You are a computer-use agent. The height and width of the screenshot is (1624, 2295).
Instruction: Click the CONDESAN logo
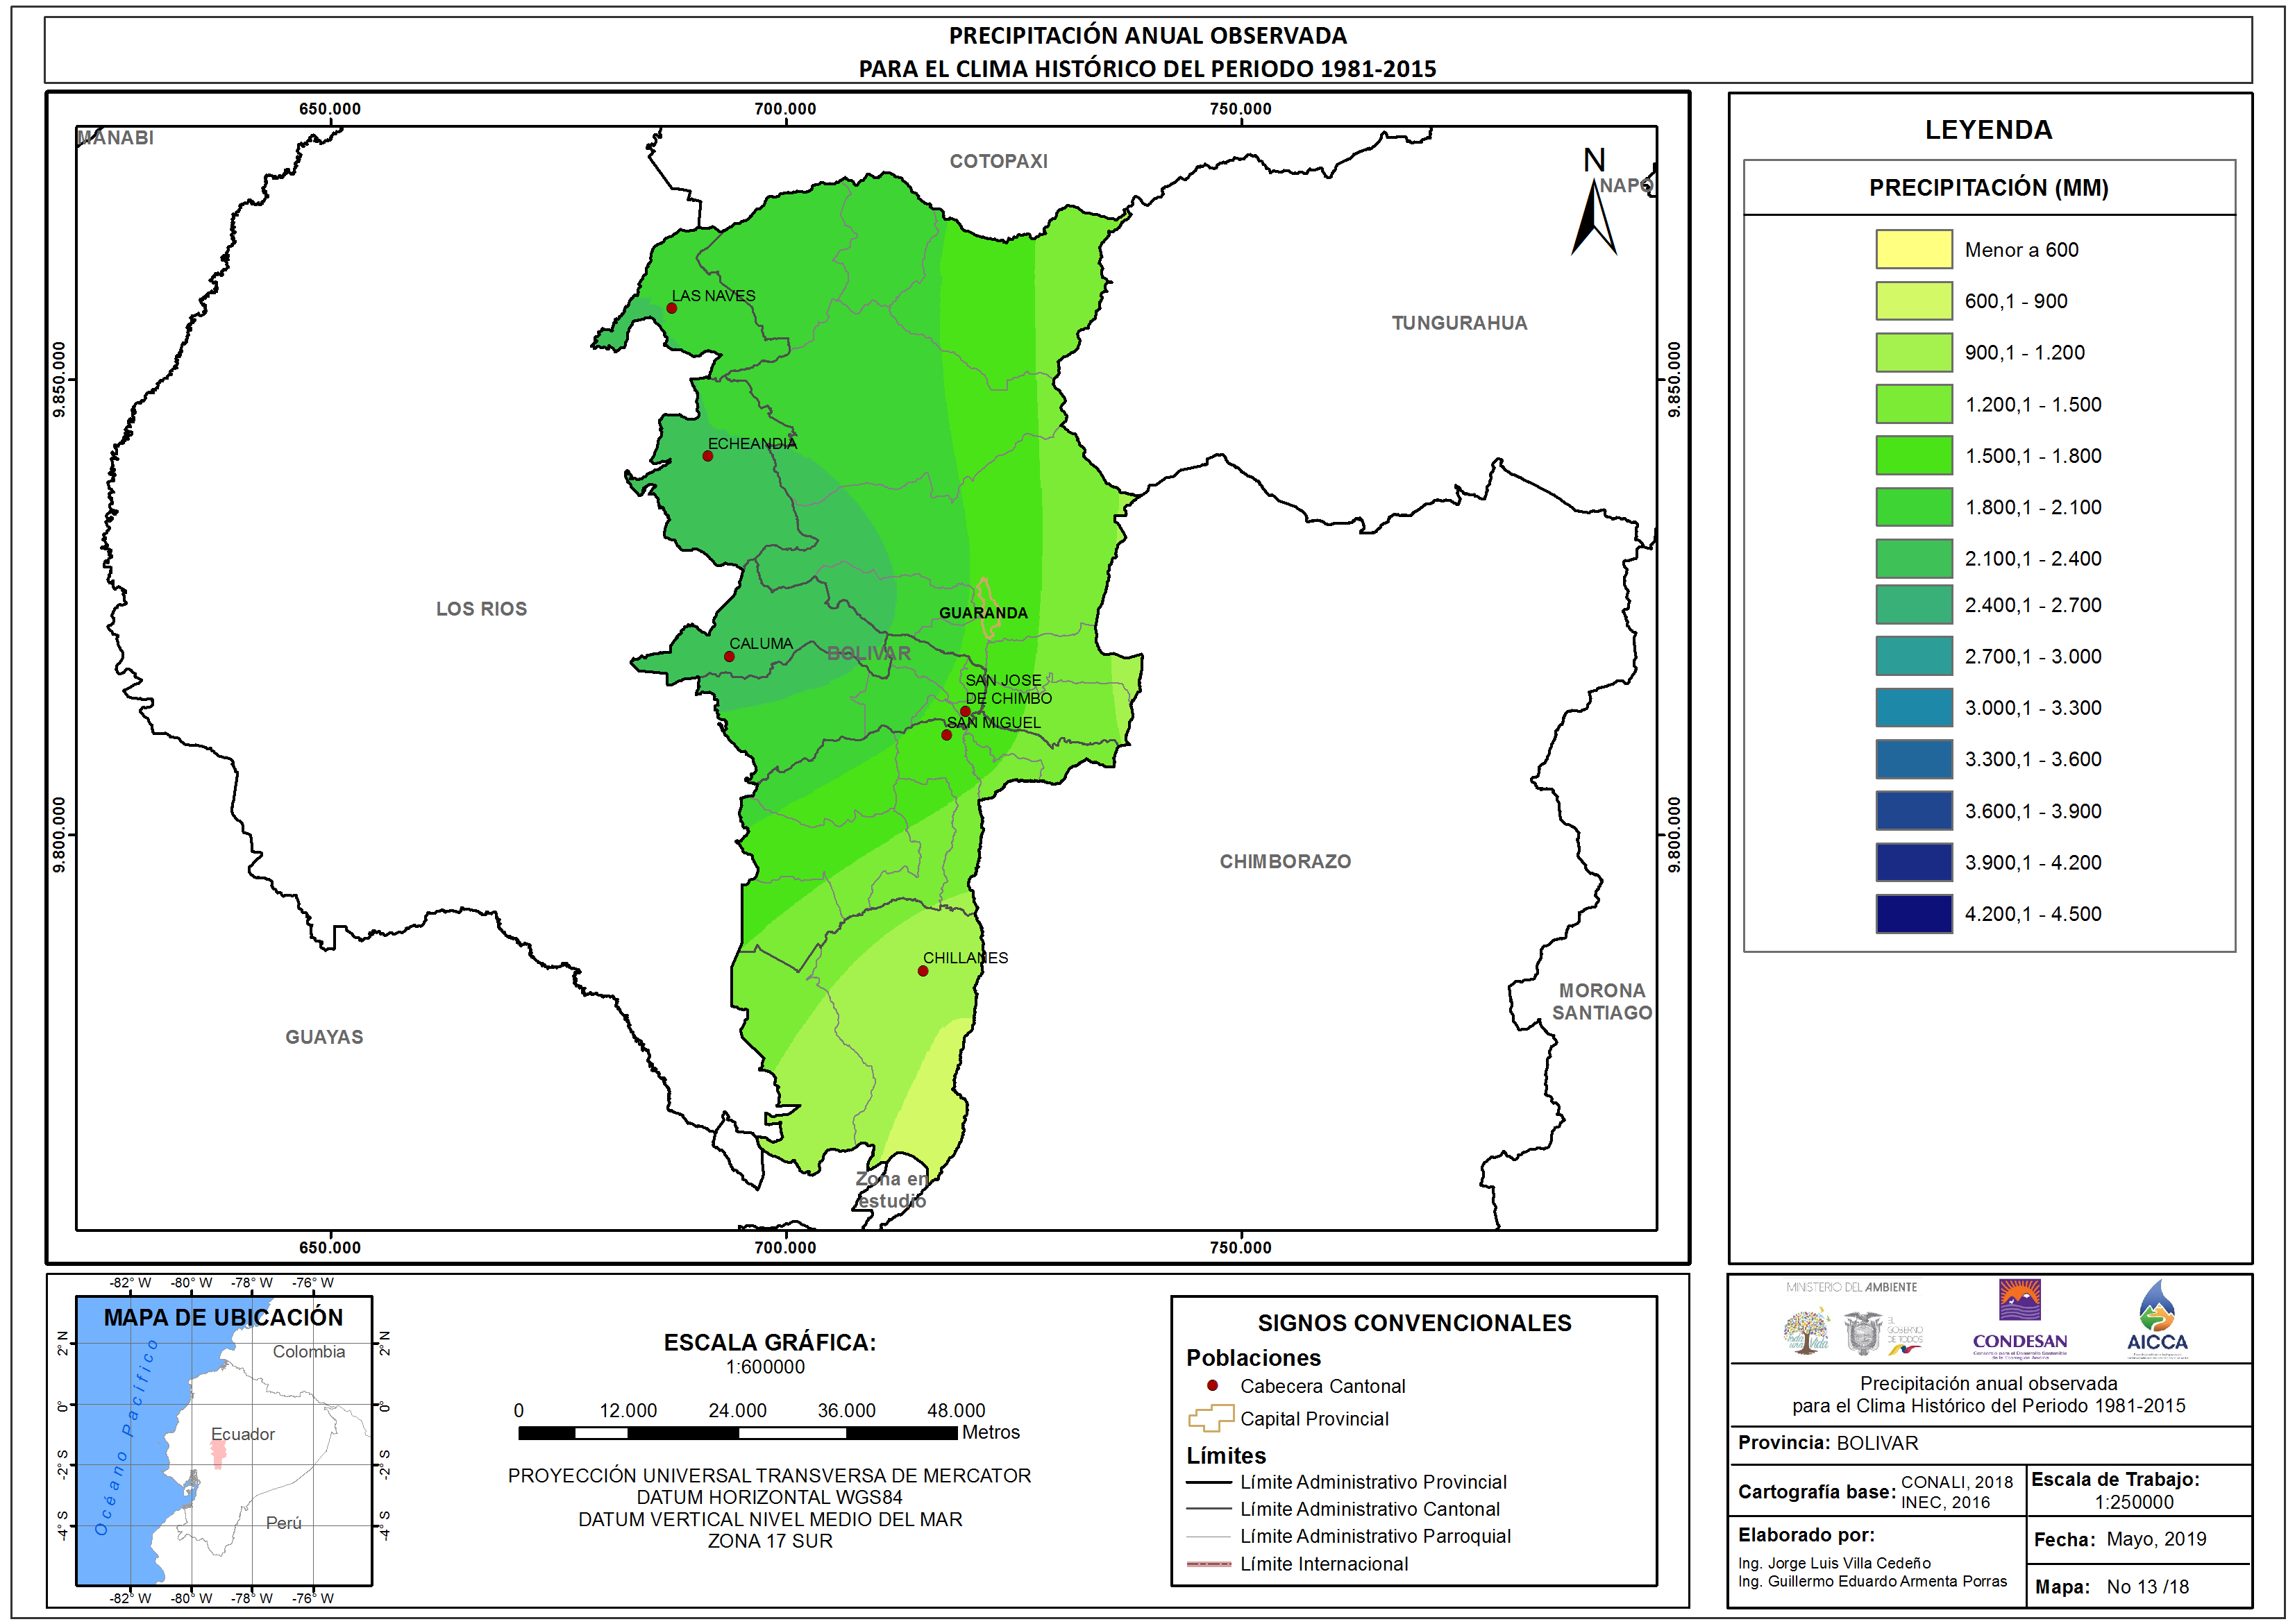point(2019,1319)
